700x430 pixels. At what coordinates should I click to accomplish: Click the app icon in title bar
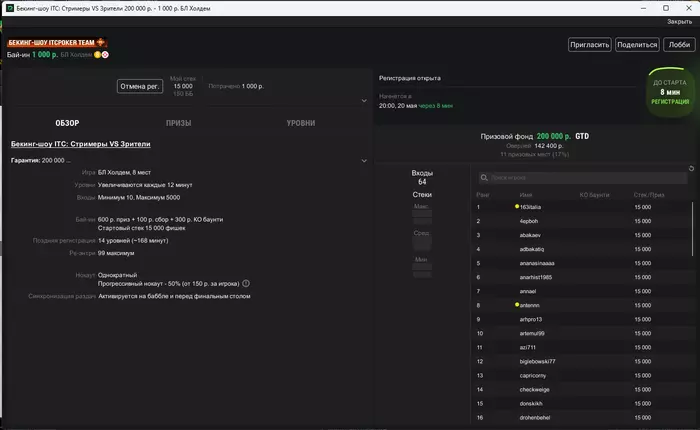pyautogui.click(x=9, y=8)
